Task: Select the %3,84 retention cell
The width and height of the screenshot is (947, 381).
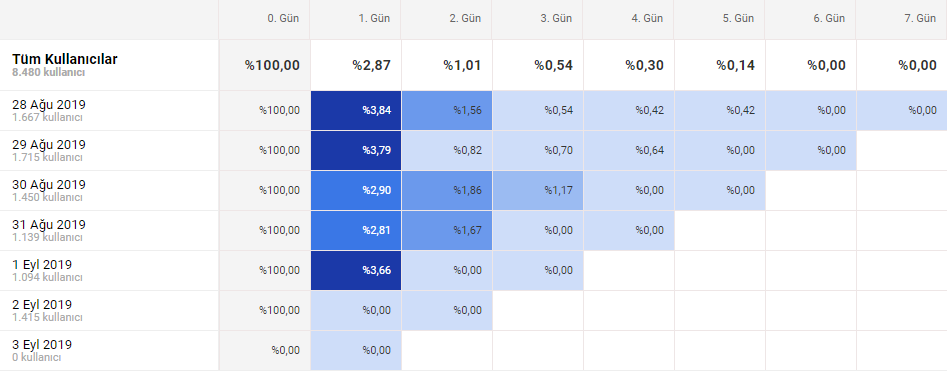Action: 356,110
